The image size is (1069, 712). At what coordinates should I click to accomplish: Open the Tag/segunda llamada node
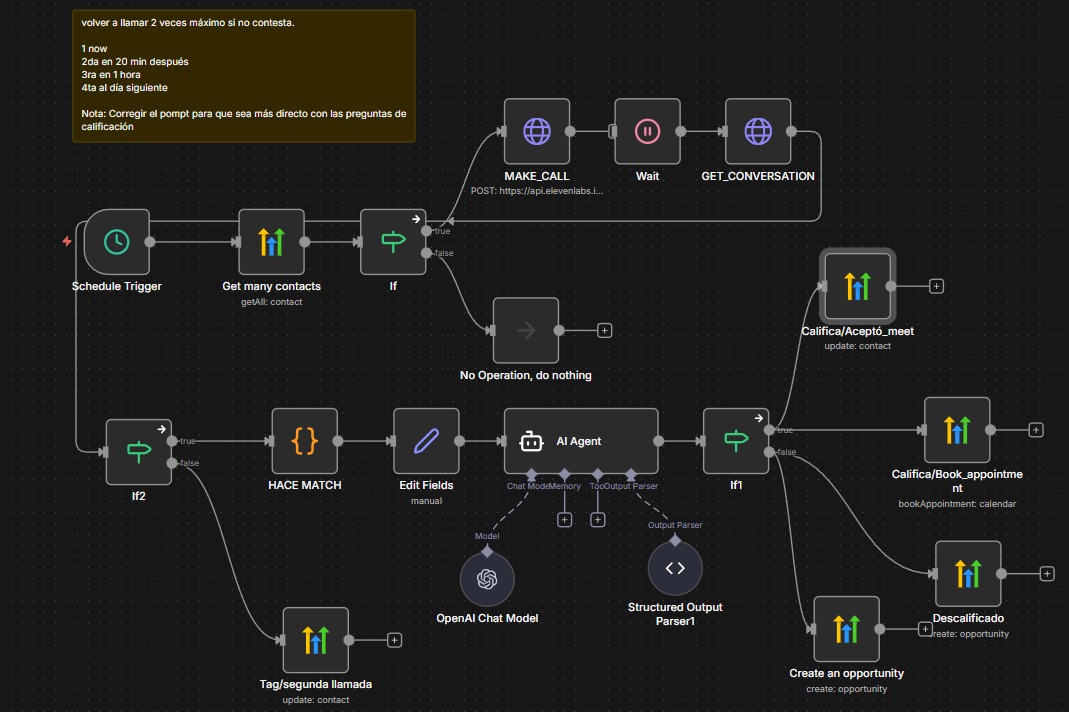(316, 640)
